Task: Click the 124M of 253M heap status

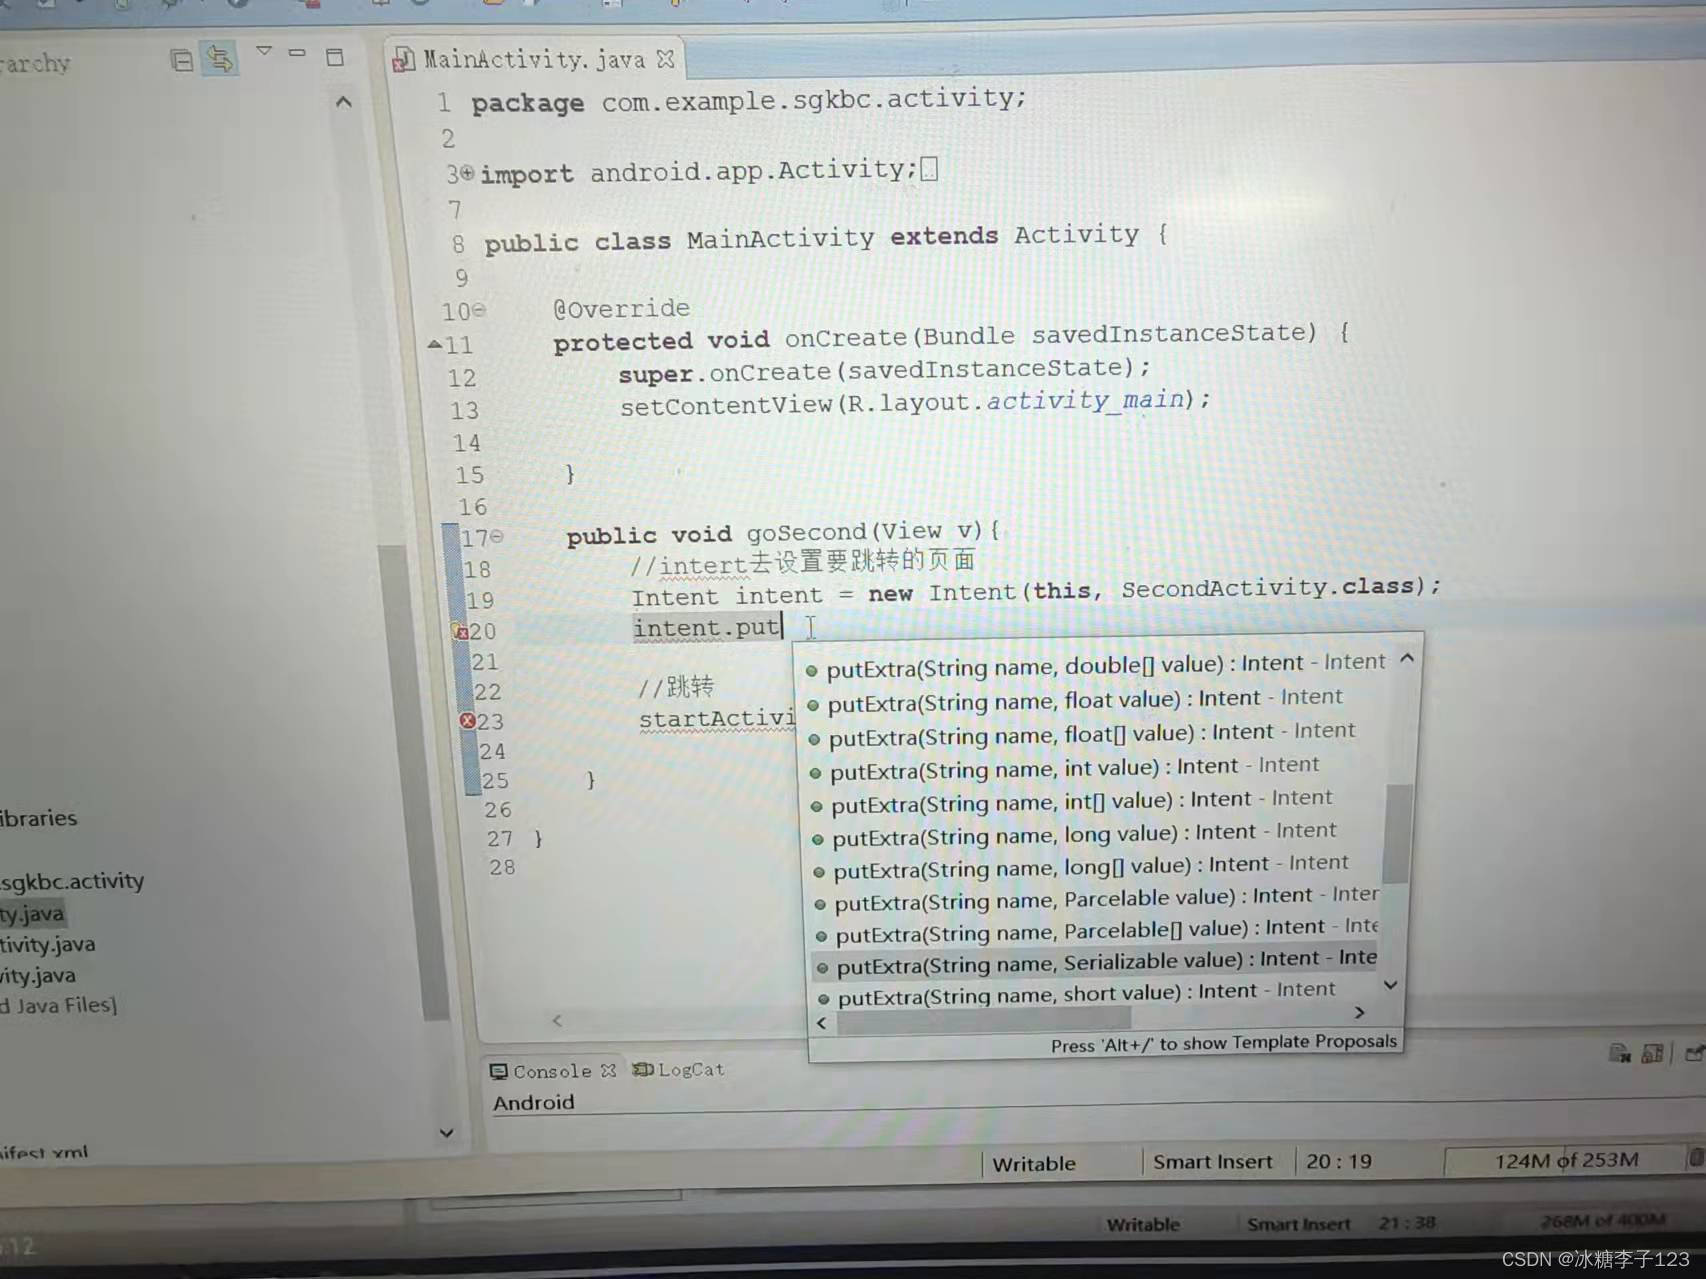Action: pos(1566,1160)
